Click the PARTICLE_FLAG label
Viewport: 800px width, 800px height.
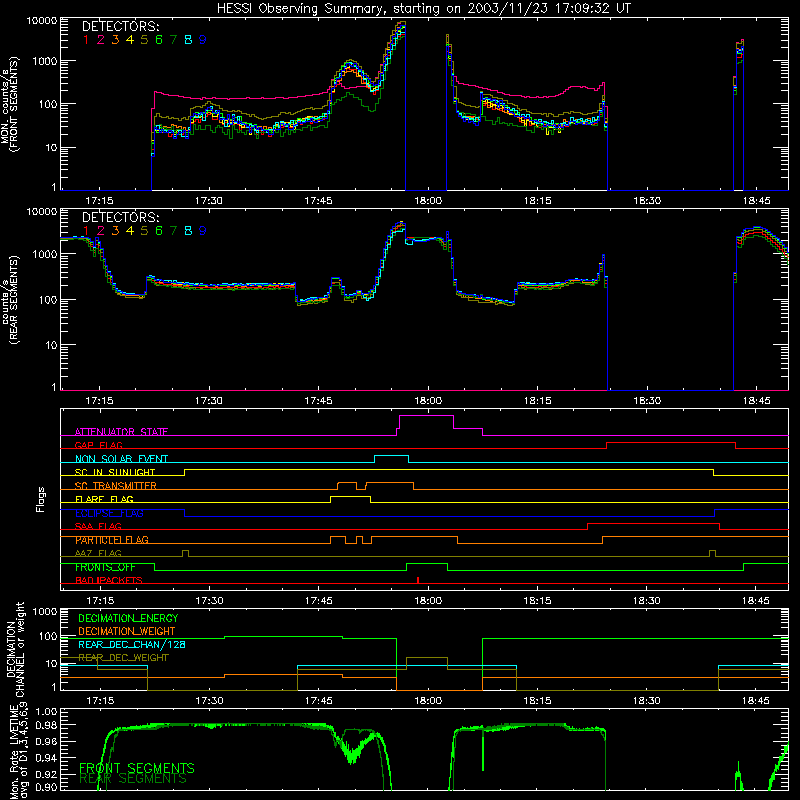[112, 539]
